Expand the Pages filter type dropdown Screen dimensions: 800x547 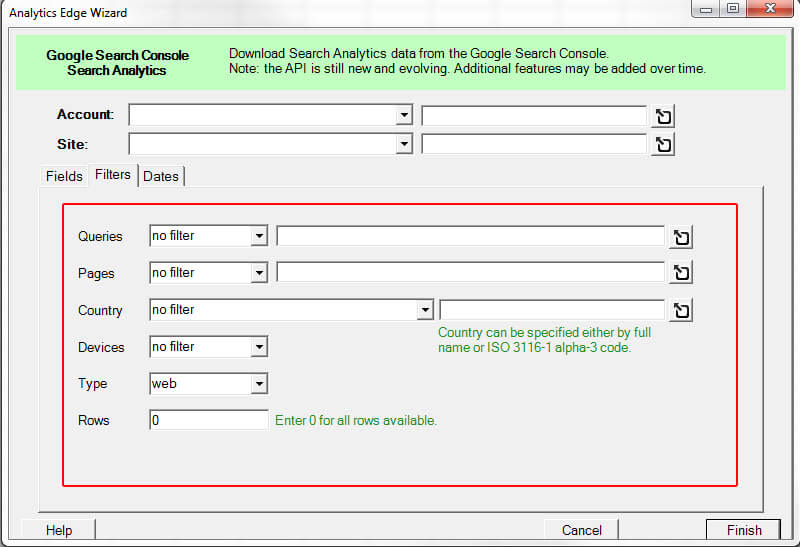tap(259, 273)
